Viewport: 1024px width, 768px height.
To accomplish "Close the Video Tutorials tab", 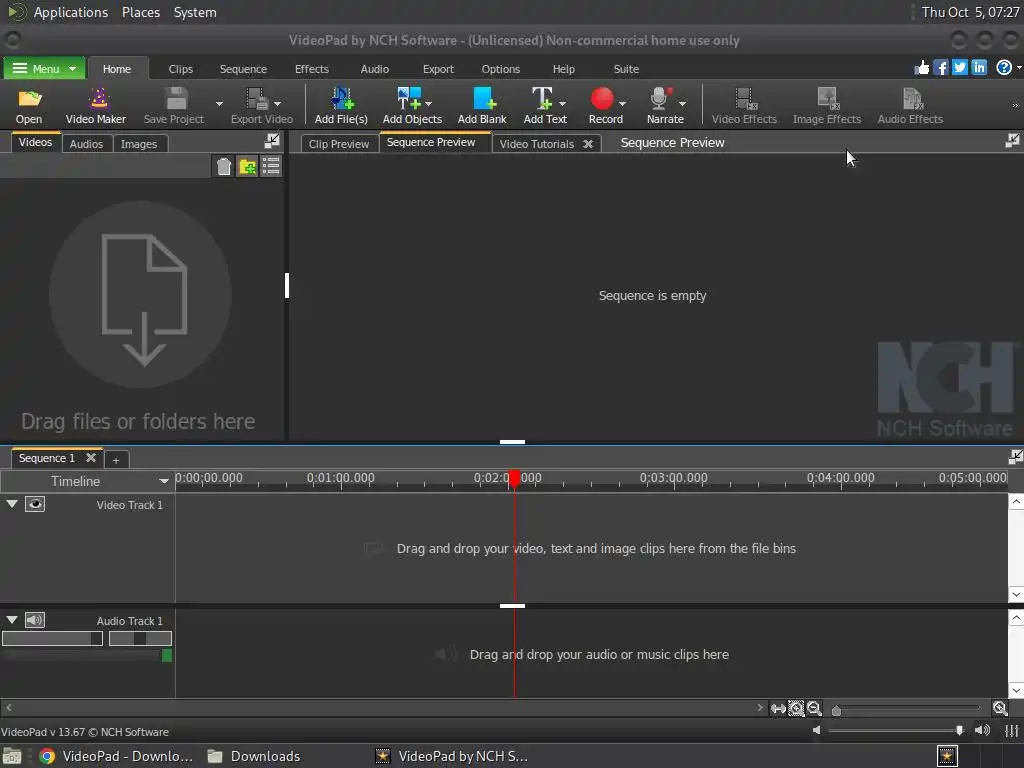I will pos(588,144).
